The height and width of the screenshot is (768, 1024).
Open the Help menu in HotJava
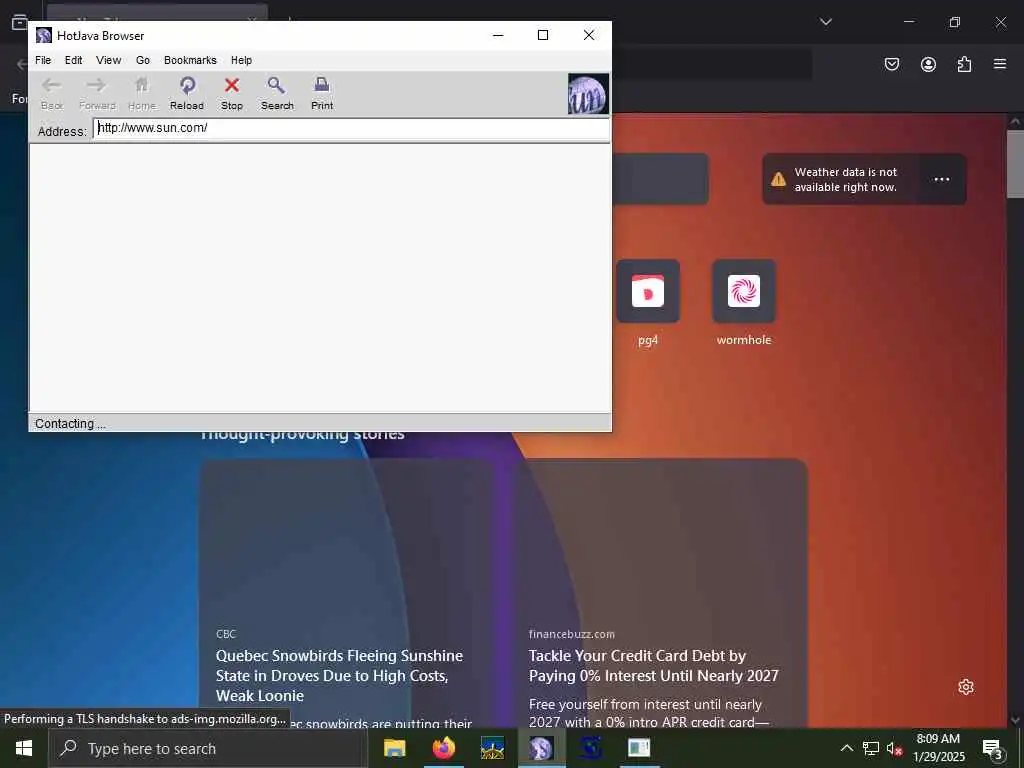click(x=241, y=60)
